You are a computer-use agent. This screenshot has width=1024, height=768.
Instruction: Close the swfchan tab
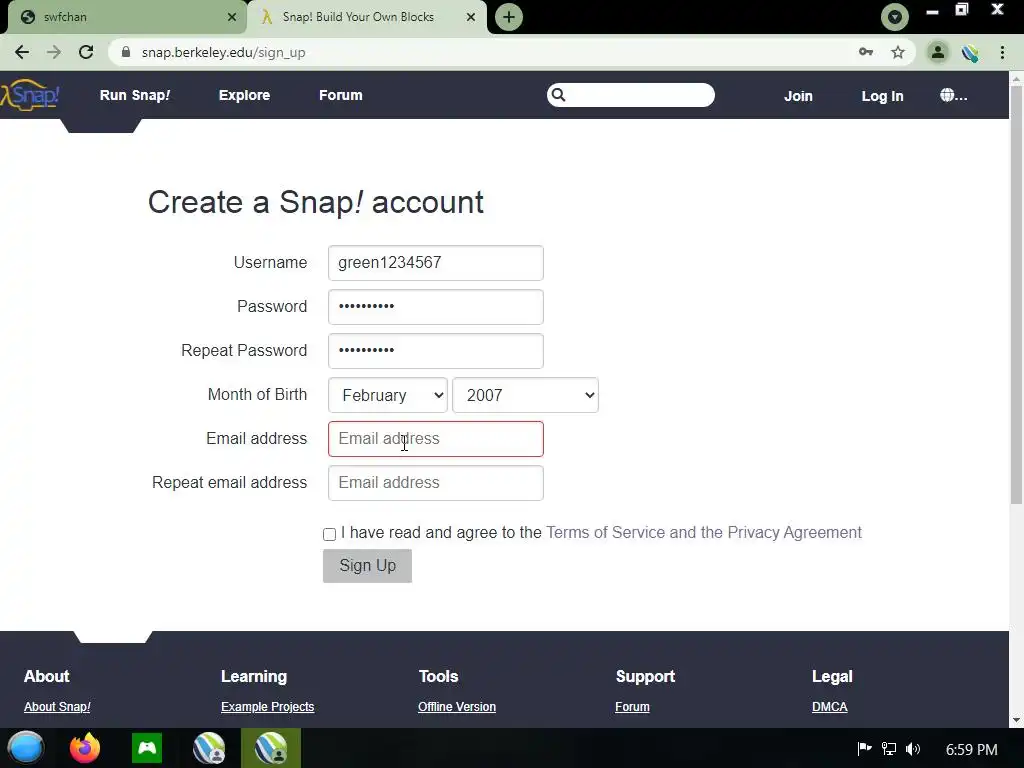(x=232, y=17)
